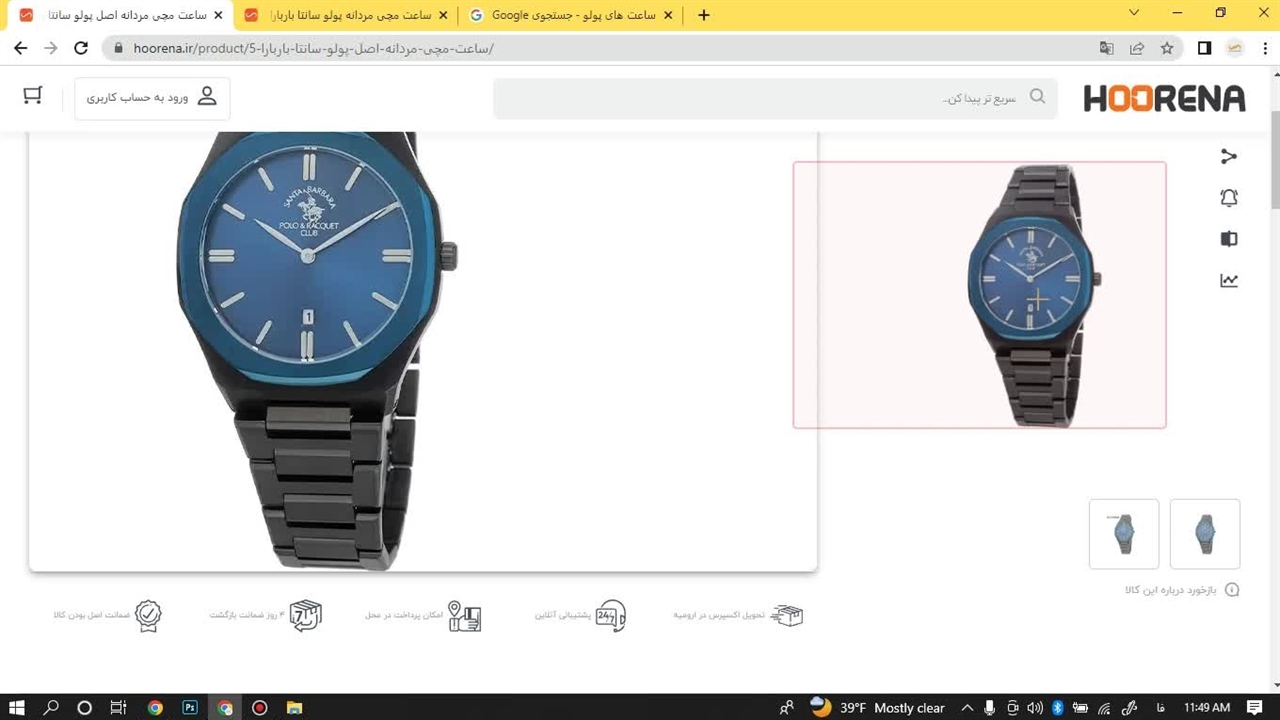The width and height of the screenshot is (1280, 720).
Task: Click the site search input field
Action: tap(760, 98)
